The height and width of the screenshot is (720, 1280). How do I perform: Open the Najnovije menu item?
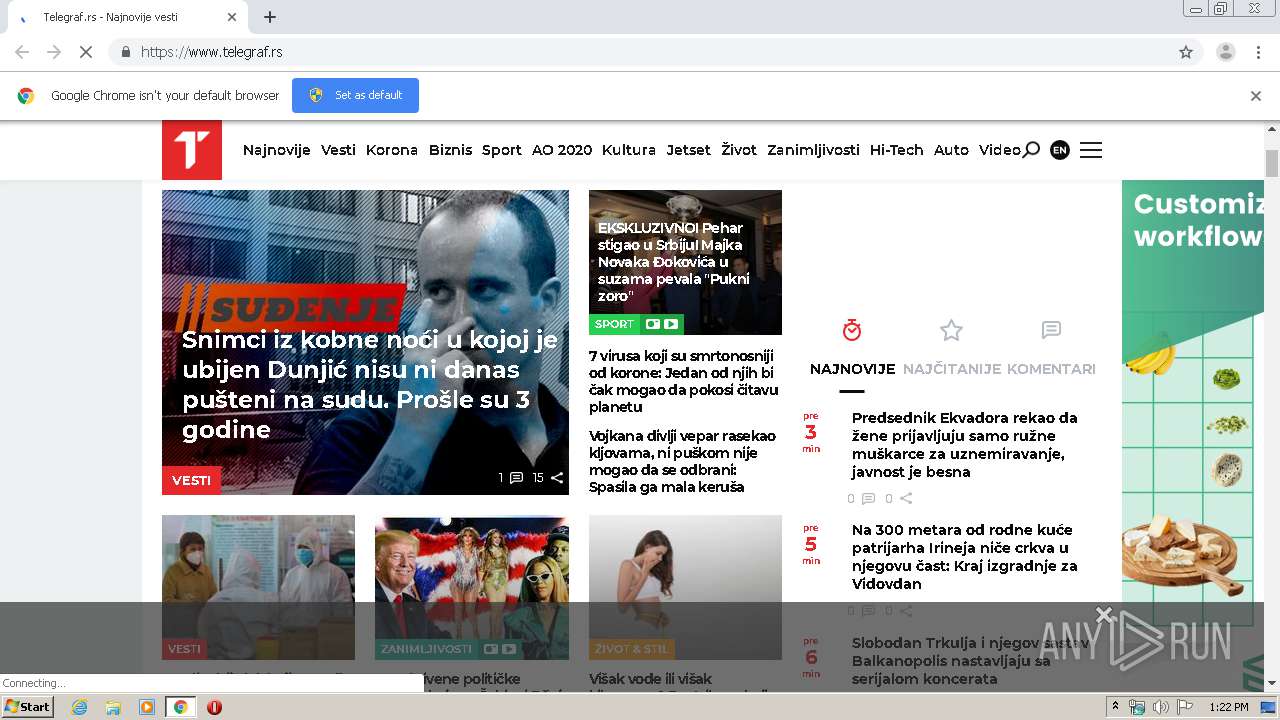pos(277,150)
